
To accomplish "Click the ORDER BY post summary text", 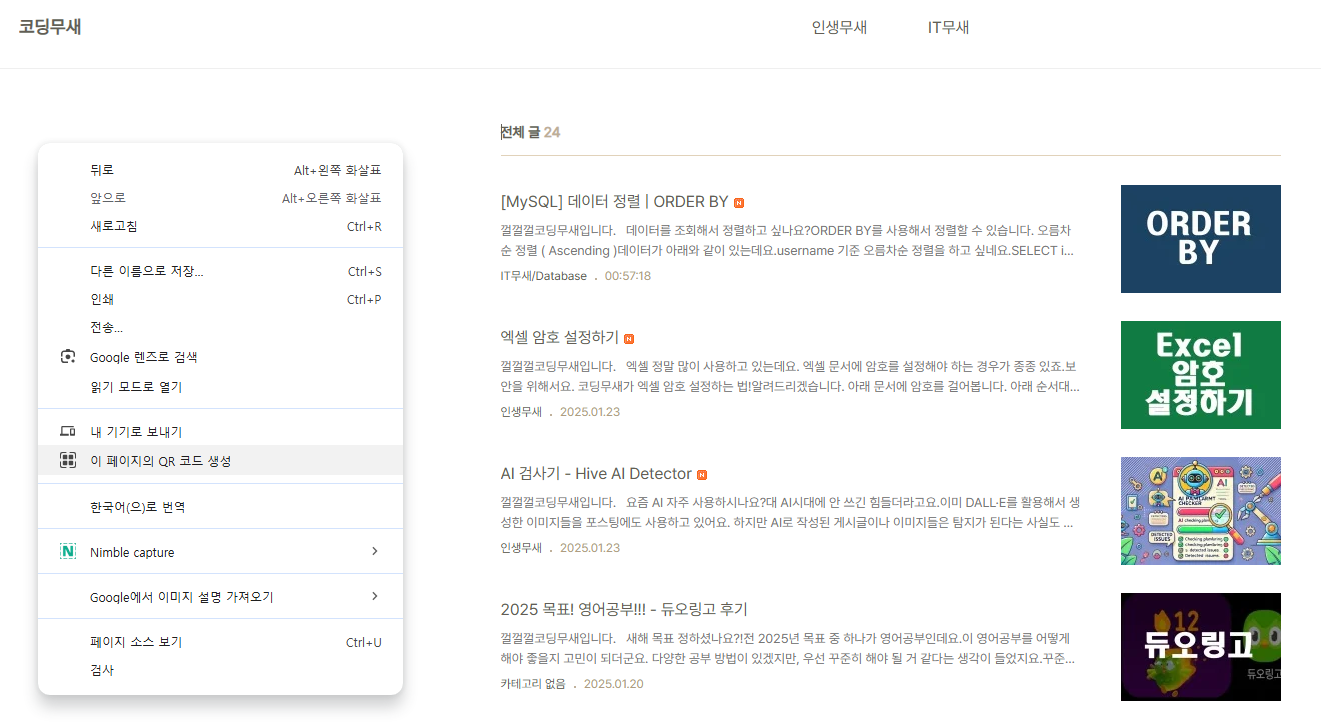I will [x=790, y=240].
